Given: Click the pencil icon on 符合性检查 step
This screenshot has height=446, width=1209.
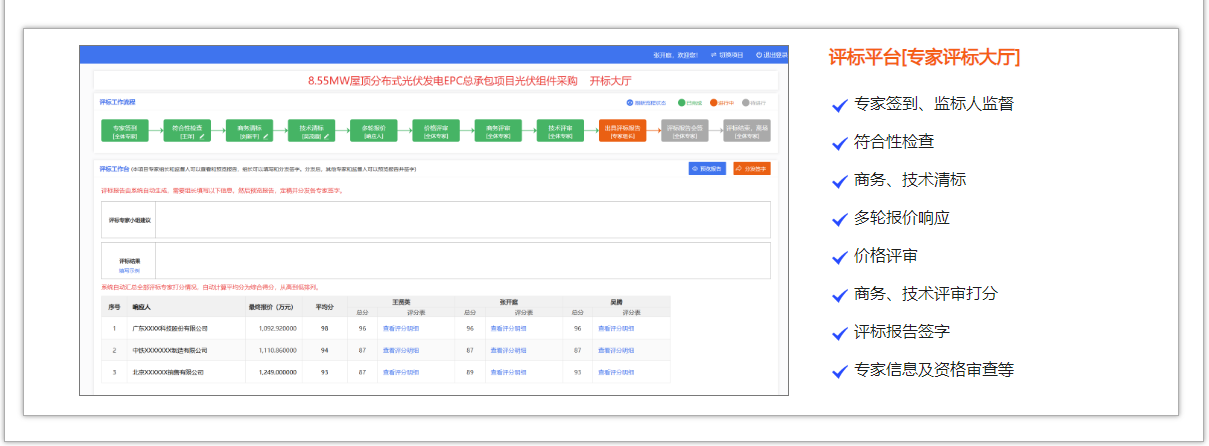Looking at the screenshot, I should [x=200, y=135].
